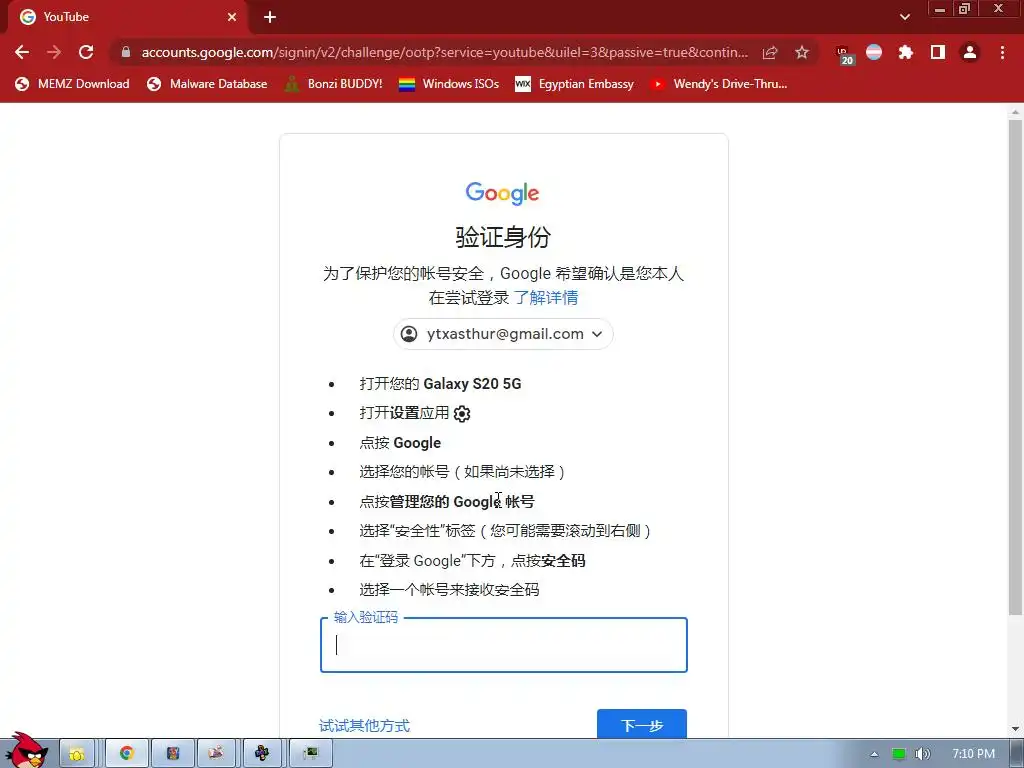Expand the ytxasthur@gmail.com account selector
Screen dimensions: 1024x768
tap(503, 334)
